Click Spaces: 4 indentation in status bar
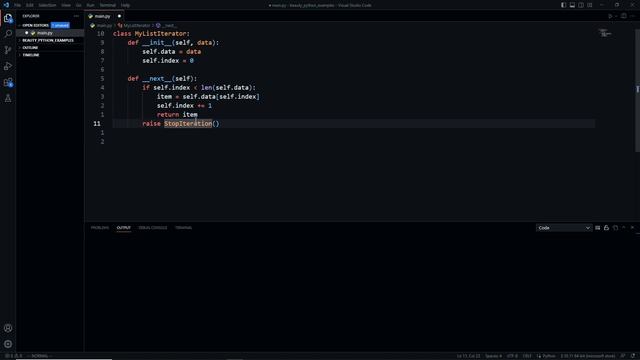 pyautogui.click(x=493, y=356)
